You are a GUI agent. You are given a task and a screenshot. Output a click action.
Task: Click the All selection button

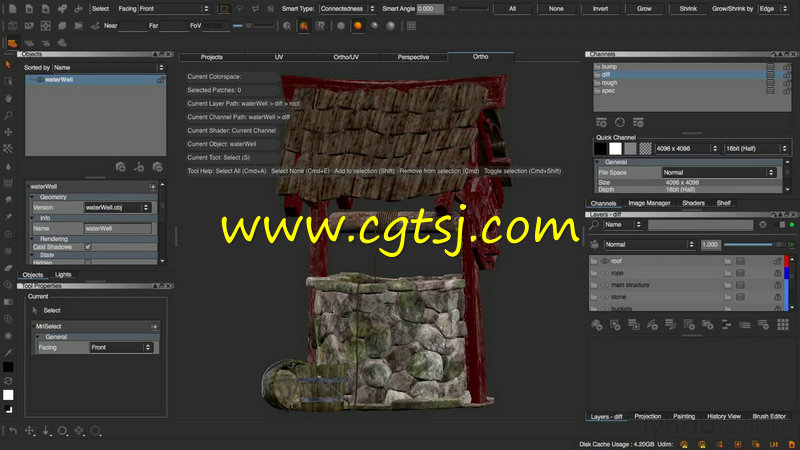click(512, 9)
